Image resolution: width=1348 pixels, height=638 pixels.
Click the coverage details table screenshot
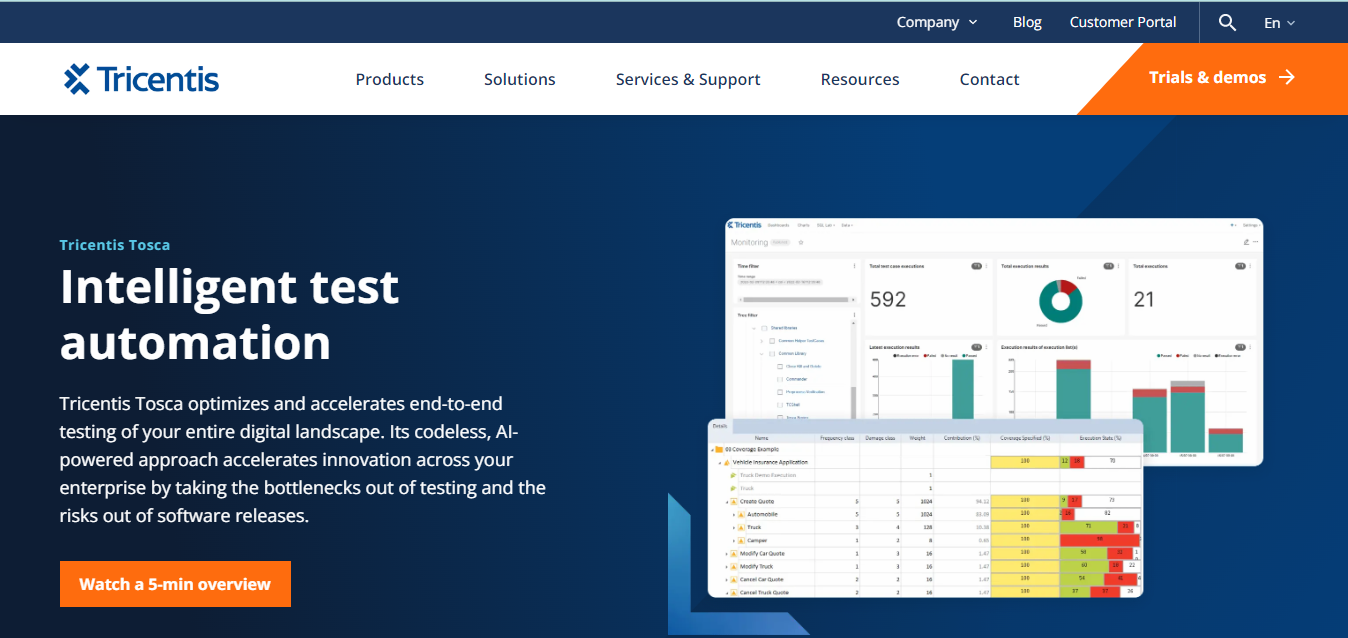[925, 508]
